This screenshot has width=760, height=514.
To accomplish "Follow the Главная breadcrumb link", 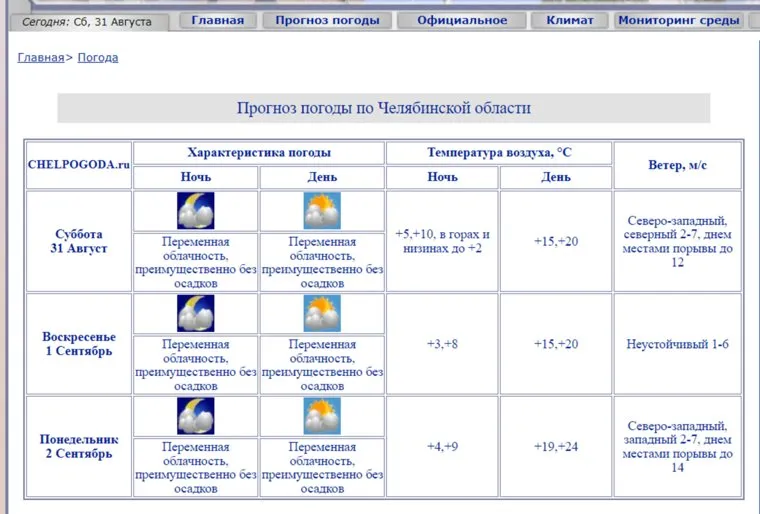I will 41,58.
